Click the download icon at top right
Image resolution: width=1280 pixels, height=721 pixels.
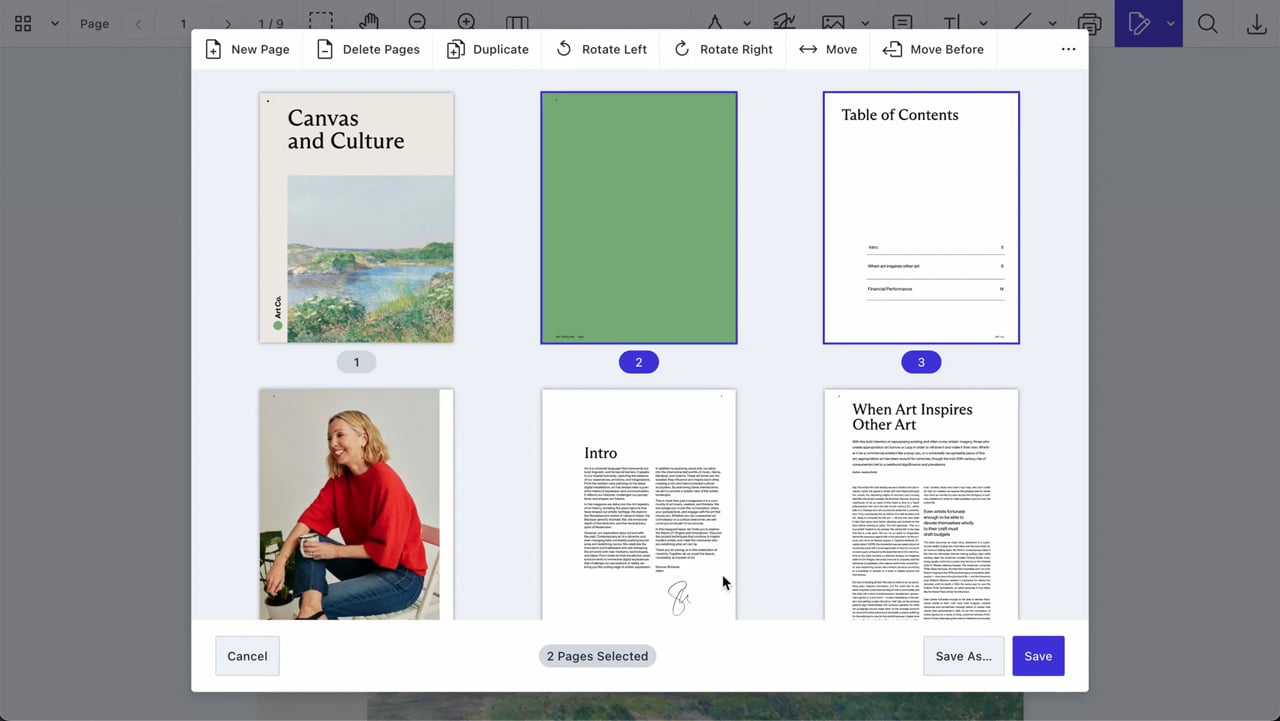[1257, 23]
